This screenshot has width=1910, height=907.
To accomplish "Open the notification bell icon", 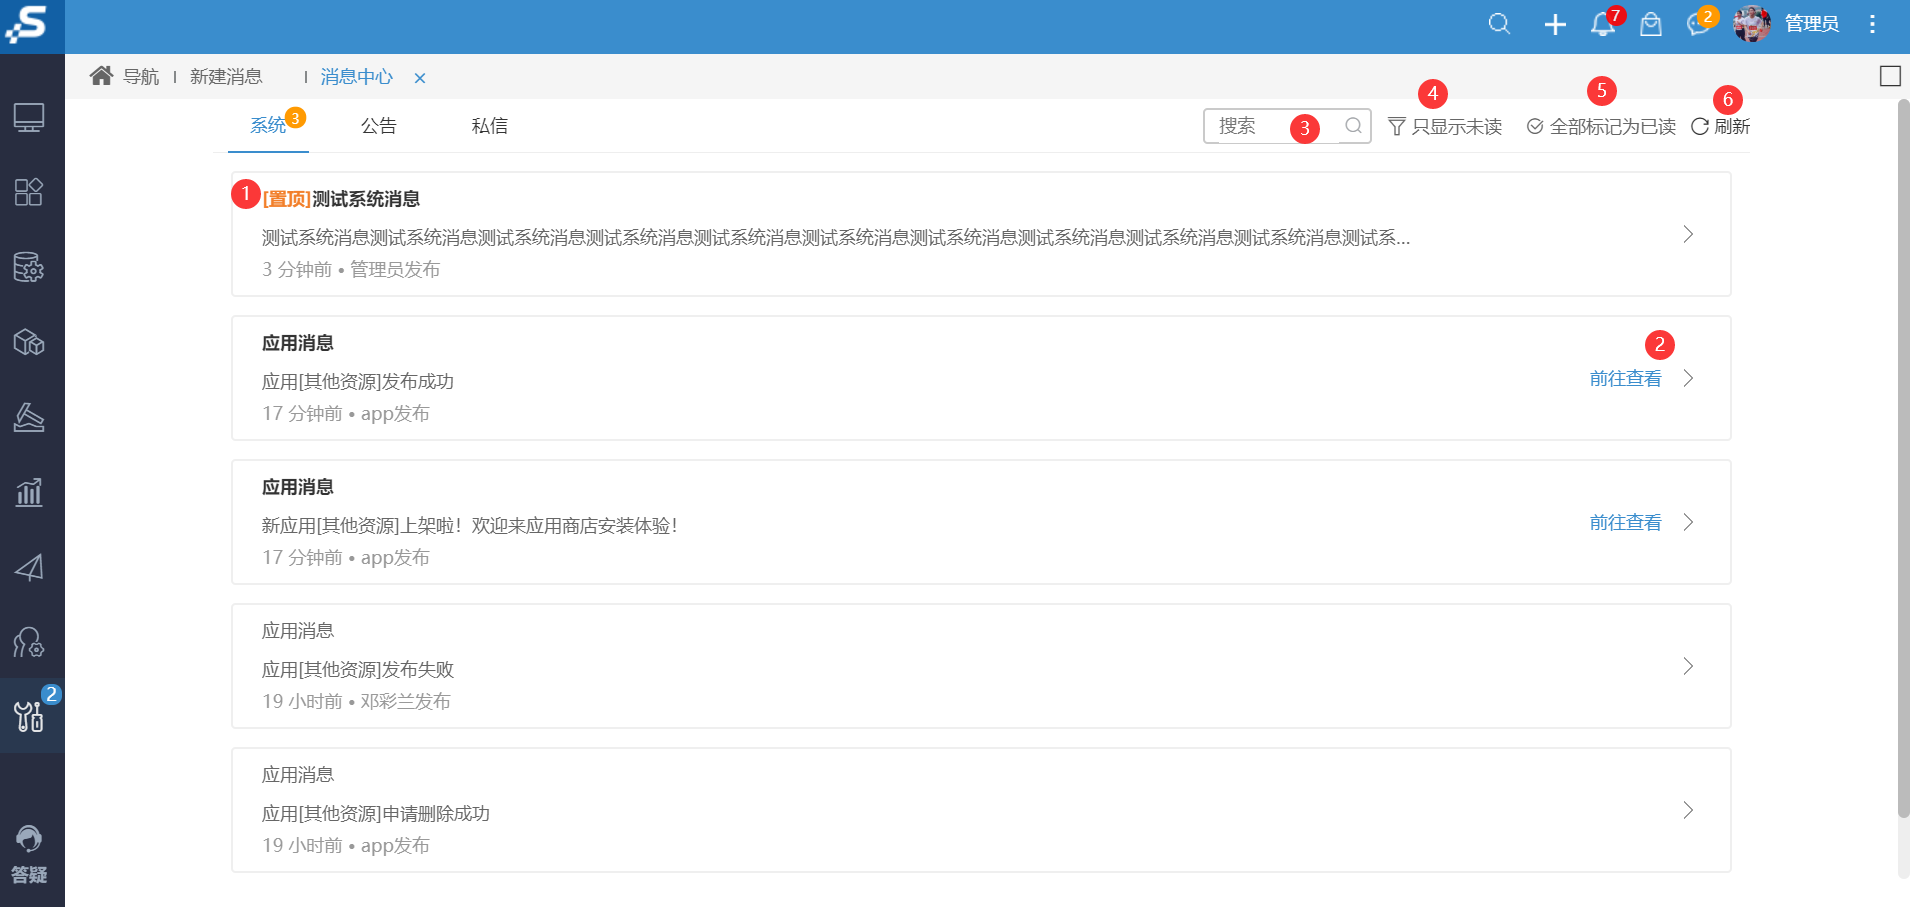I will tap(1603, 24).
